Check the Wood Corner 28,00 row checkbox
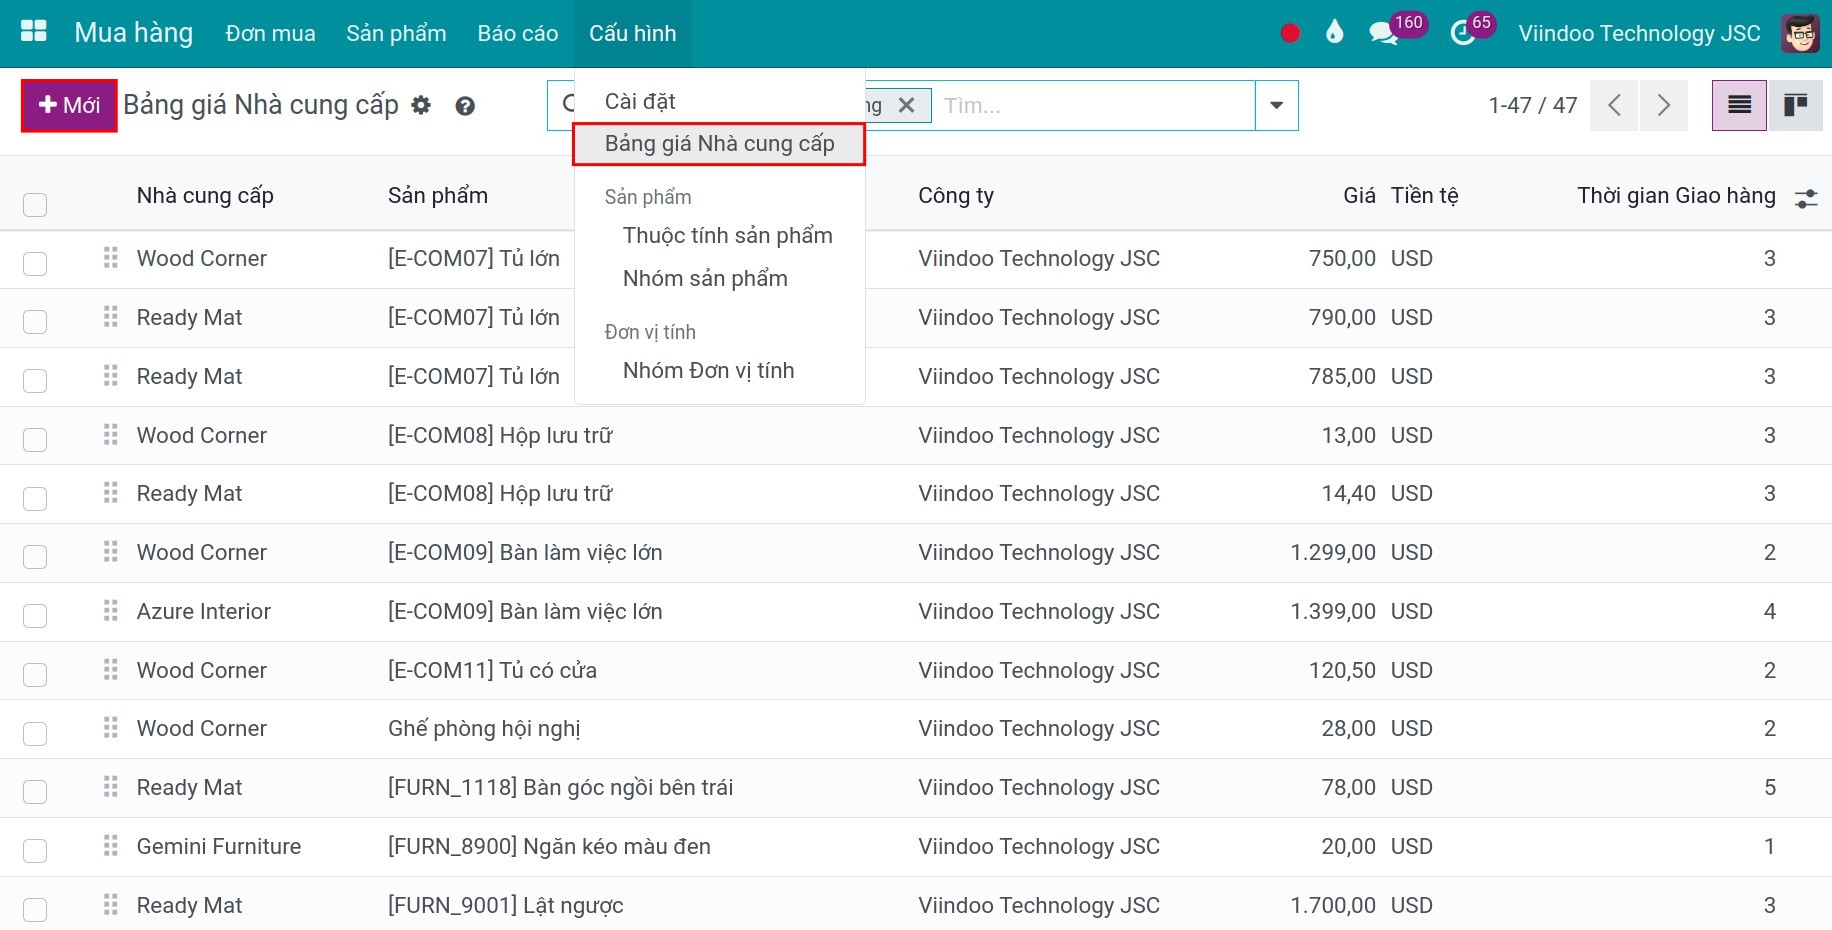Screen dimensions: 1832x930 tap(35, 733)
